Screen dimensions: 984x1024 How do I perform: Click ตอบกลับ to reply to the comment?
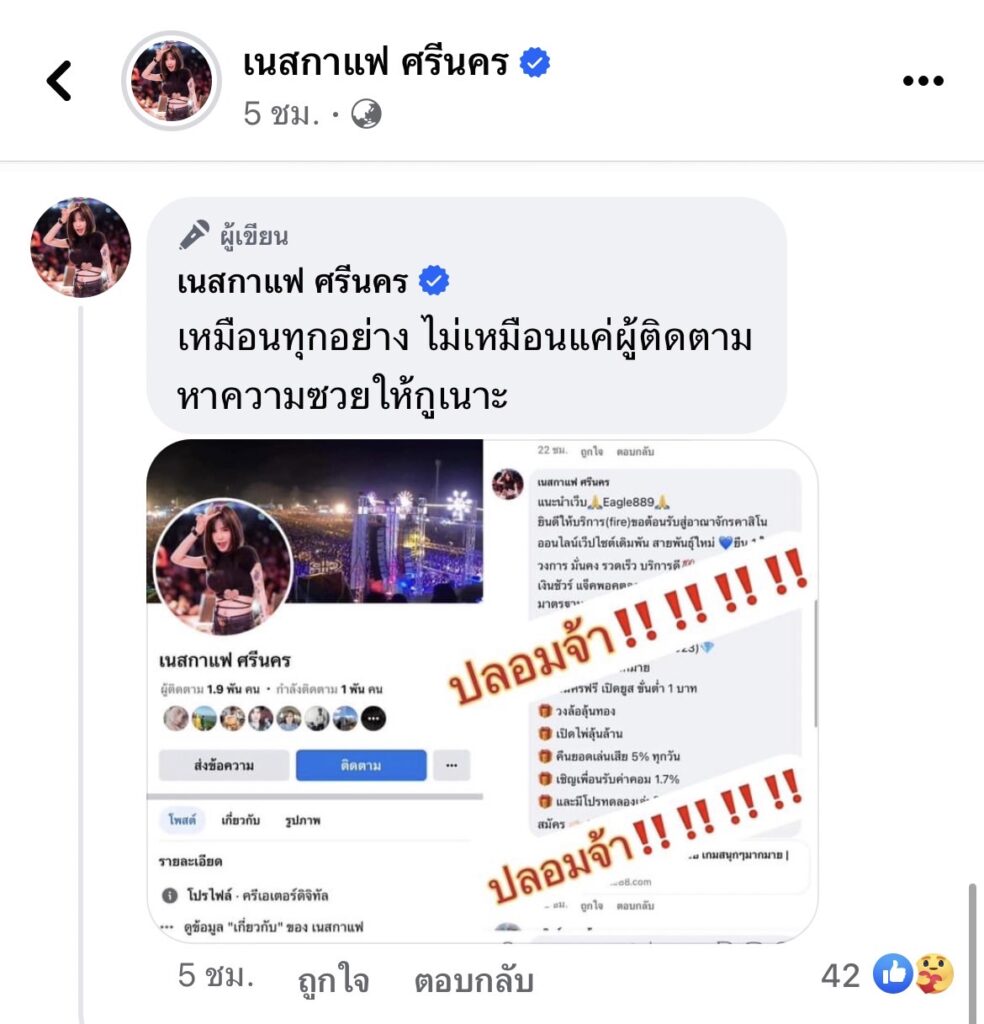click(474, 980)
